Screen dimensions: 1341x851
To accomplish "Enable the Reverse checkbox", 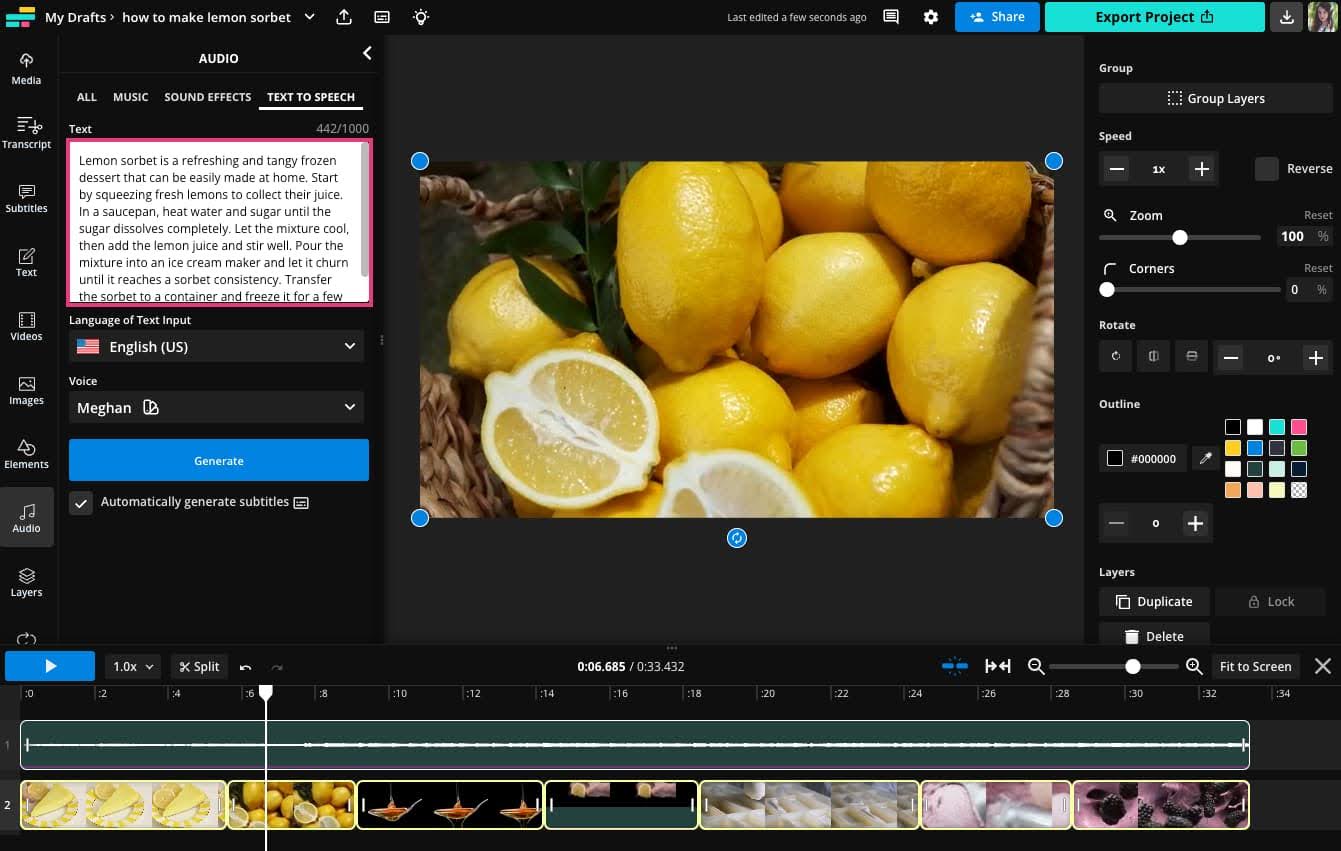I will click(x=1266, y=169).
